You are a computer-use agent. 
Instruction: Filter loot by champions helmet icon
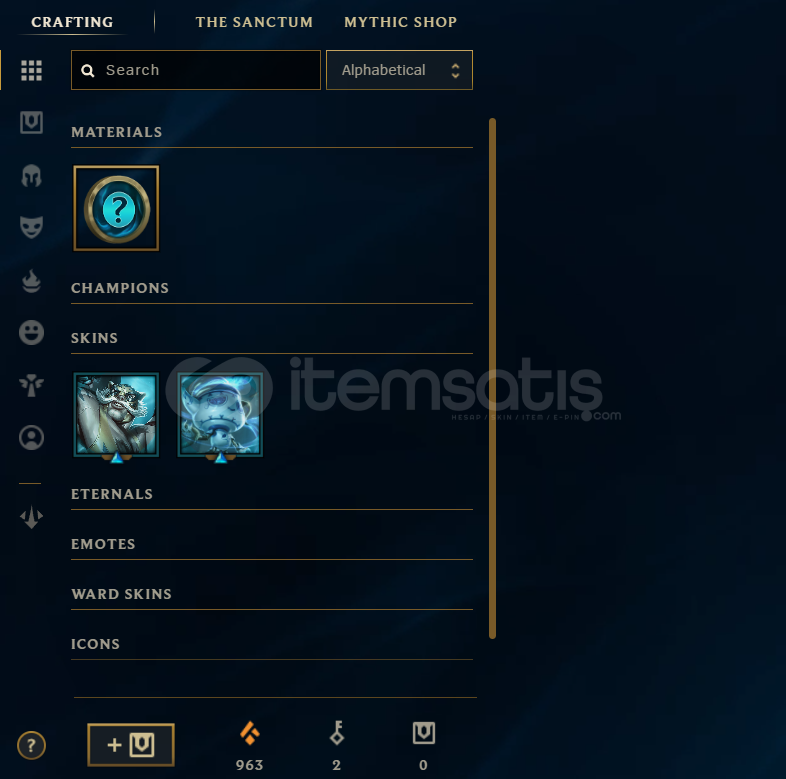31,176
